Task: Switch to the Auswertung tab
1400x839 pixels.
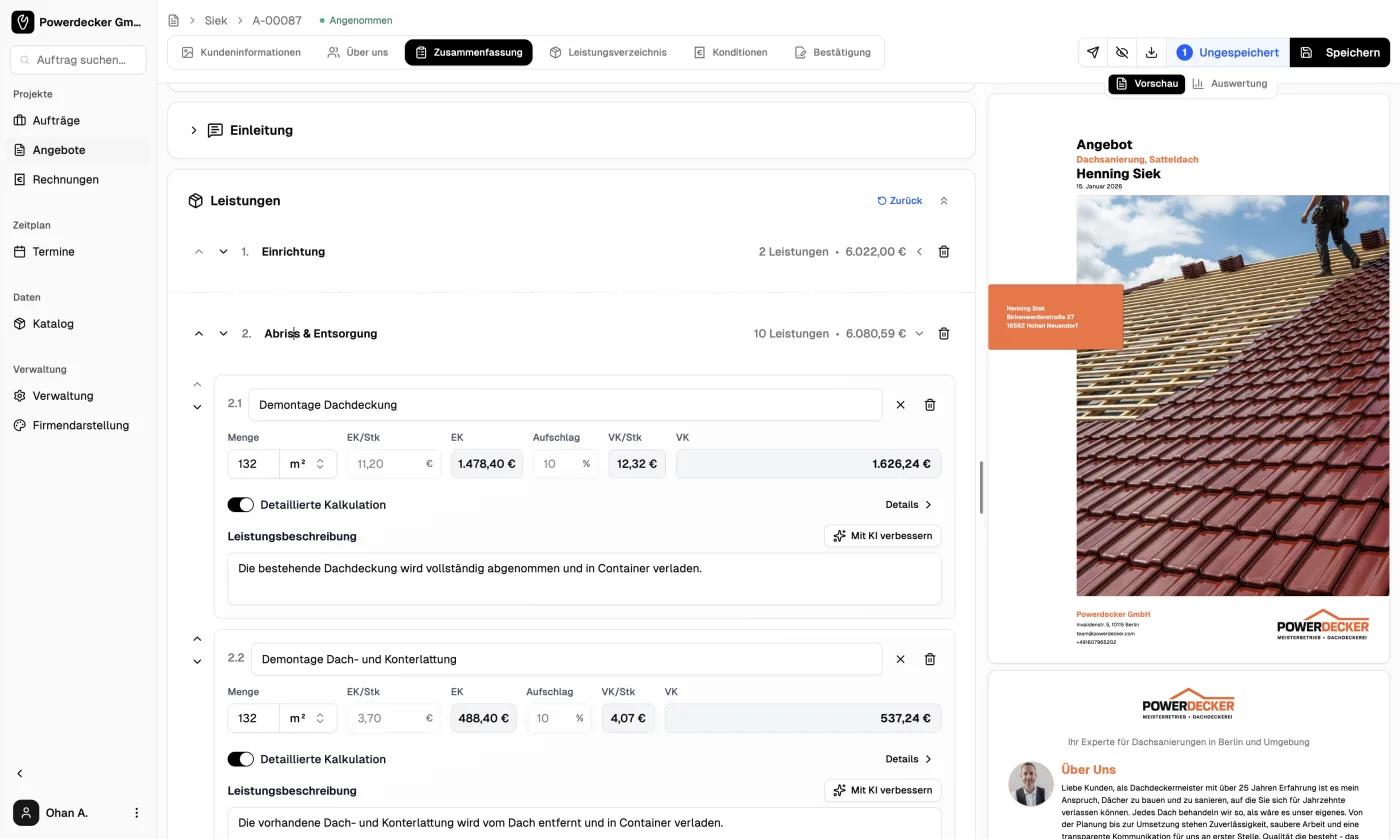Action: (1230, 84)
